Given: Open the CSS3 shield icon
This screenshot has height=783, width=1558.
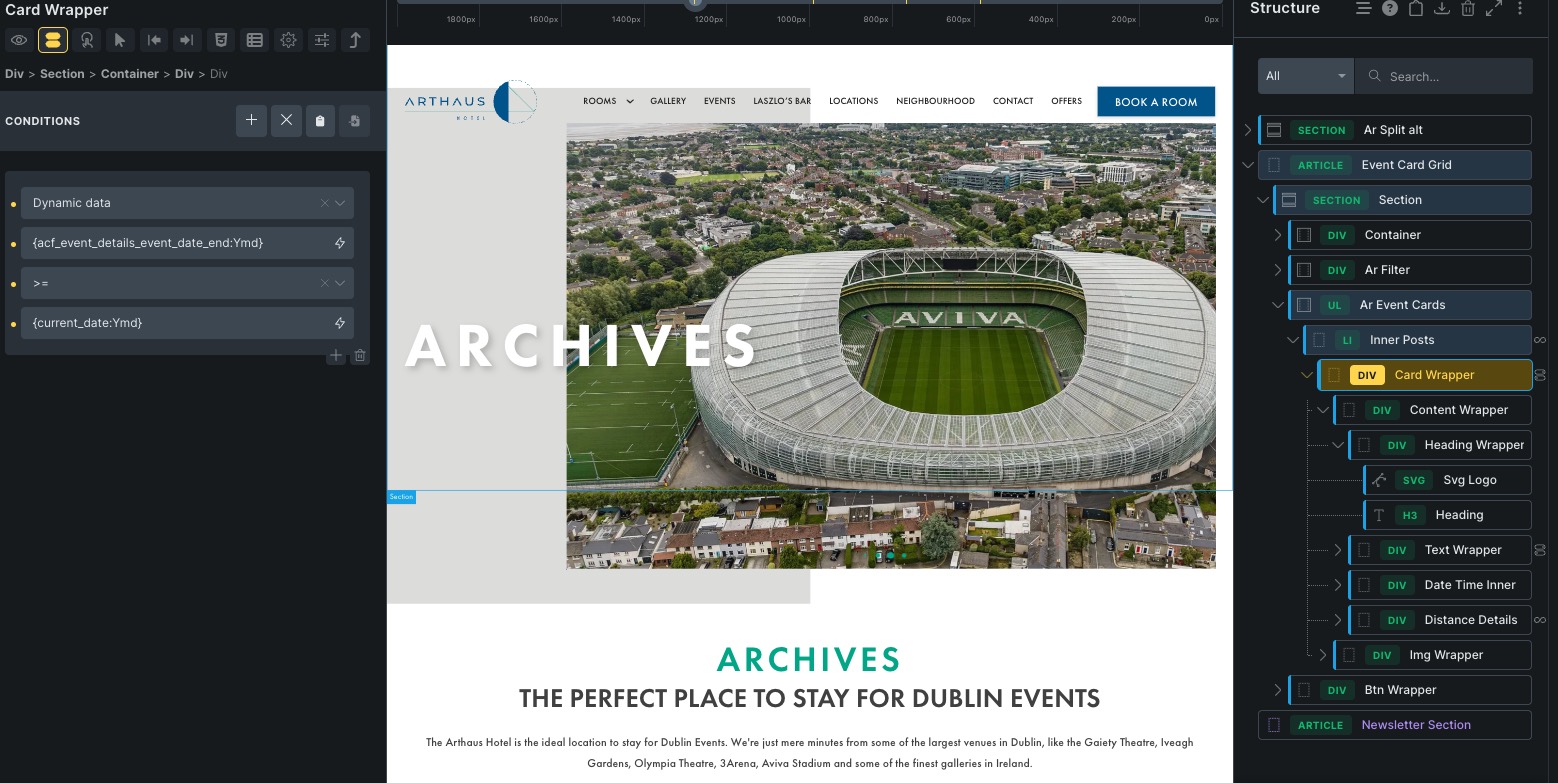Looking at the screenshot, I should (x=221, y=40).
